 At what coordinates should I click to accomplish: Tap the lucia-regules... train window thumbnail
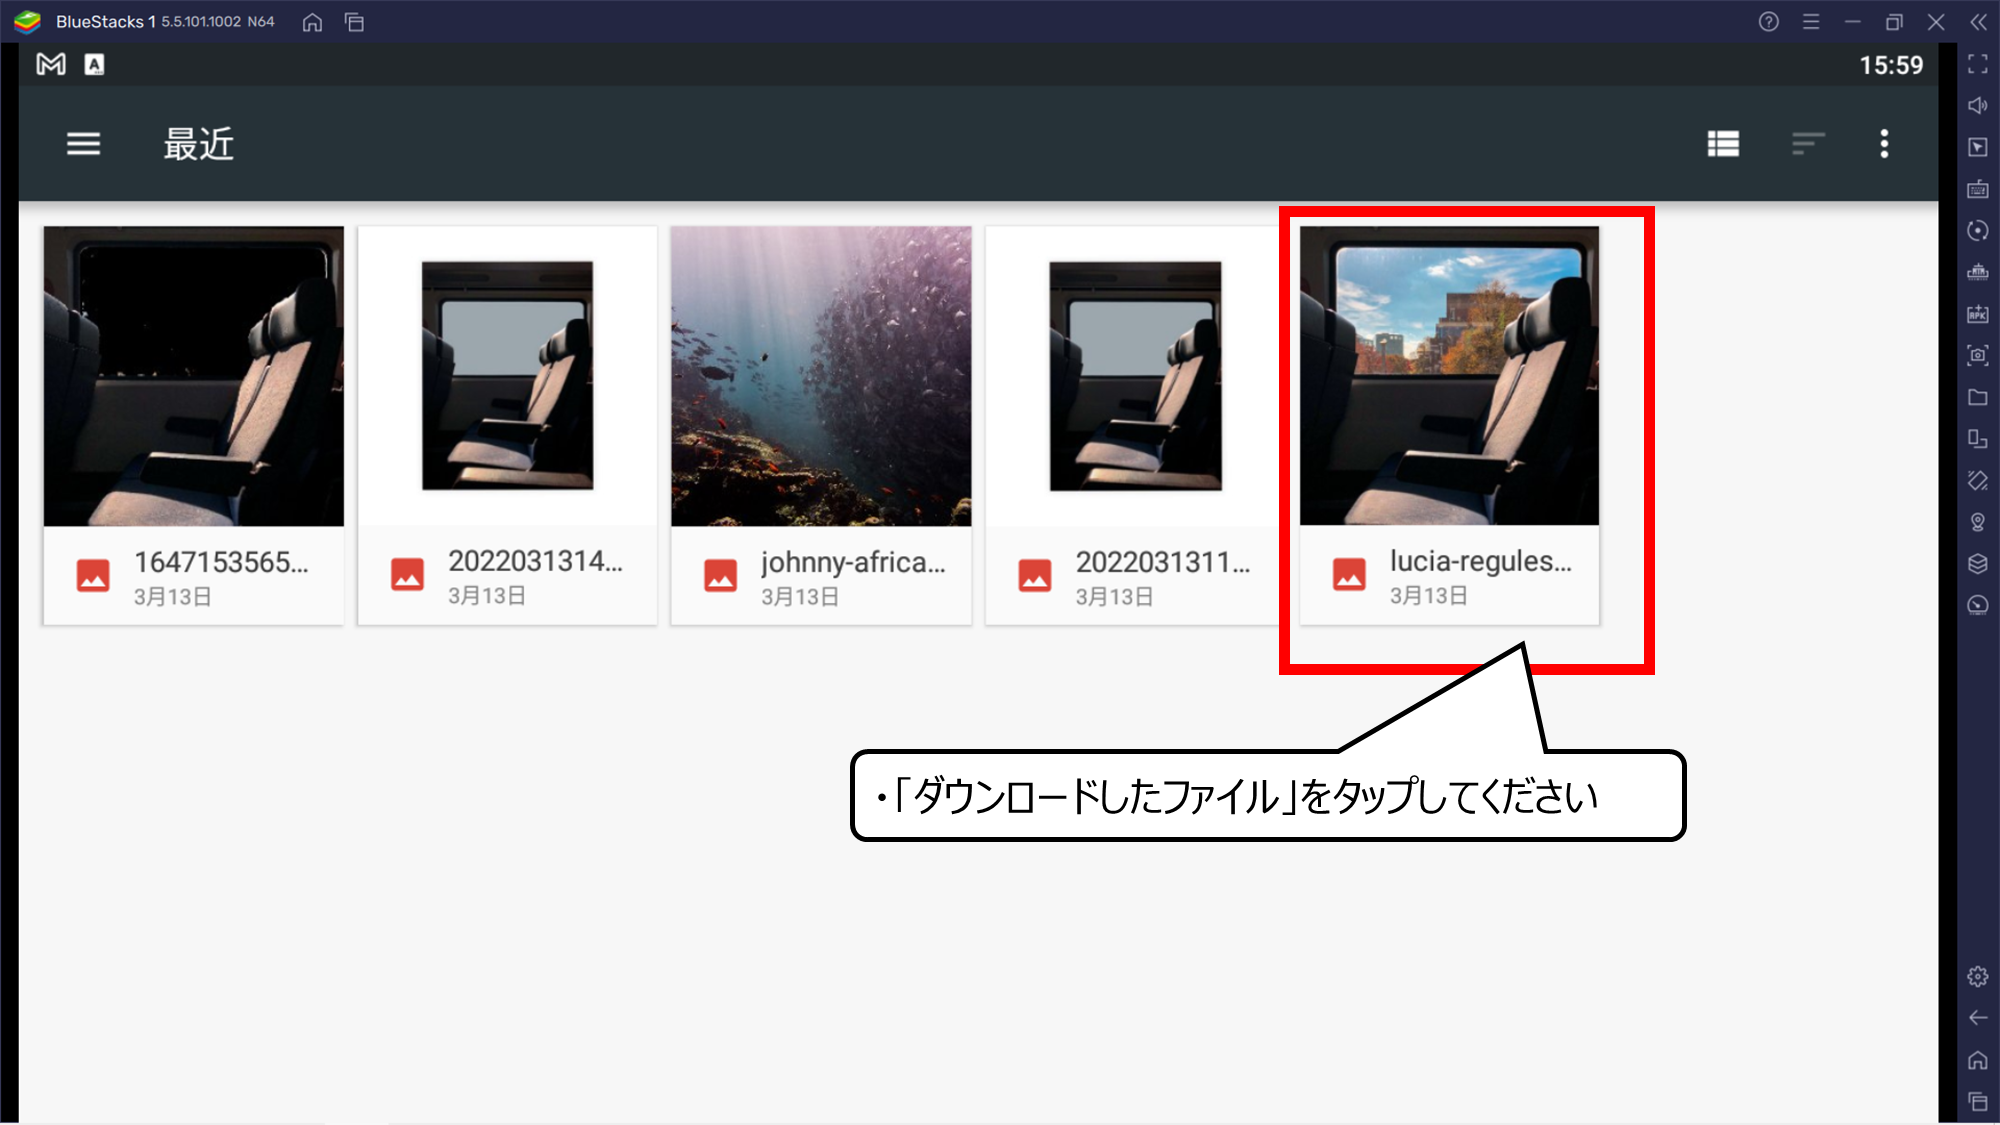[1449, 376]
